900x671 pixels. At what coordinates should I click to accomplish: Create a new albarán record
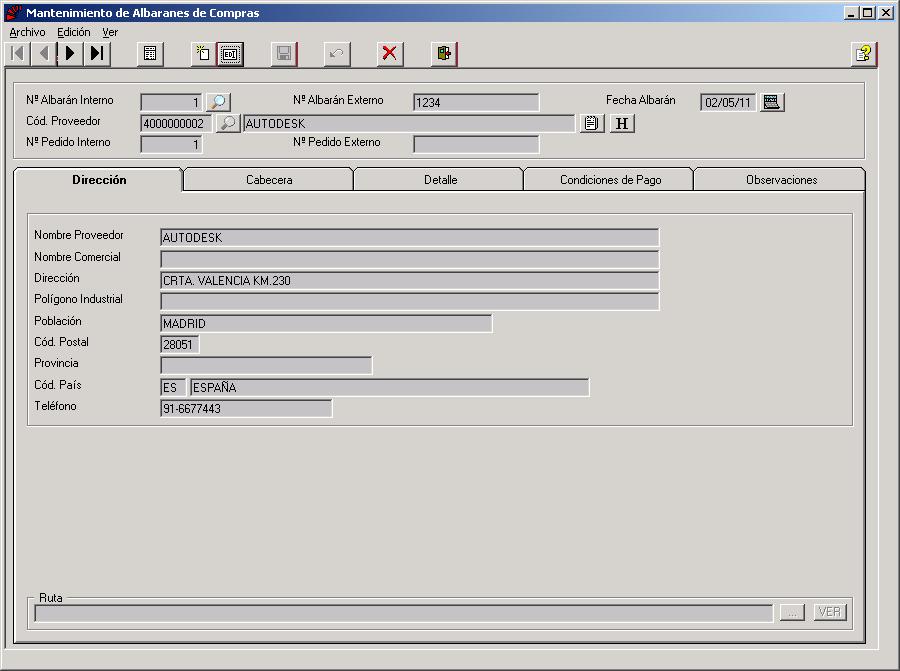click(203, 54)
